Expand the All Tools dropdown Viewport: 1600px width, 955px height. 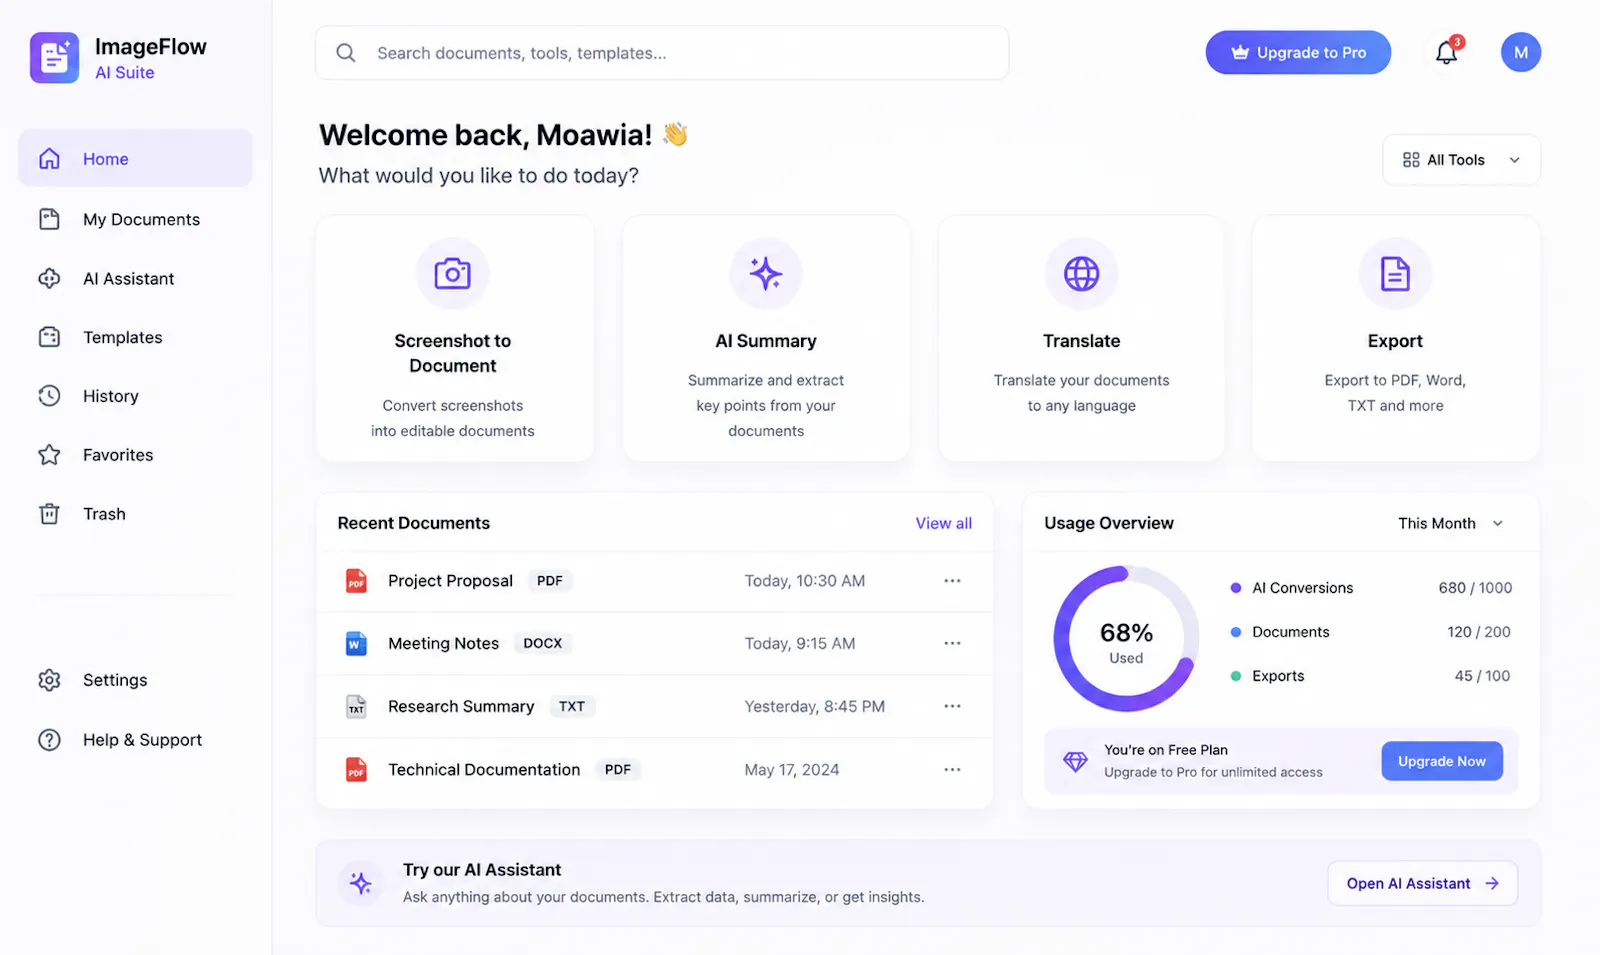[1461, 160]
